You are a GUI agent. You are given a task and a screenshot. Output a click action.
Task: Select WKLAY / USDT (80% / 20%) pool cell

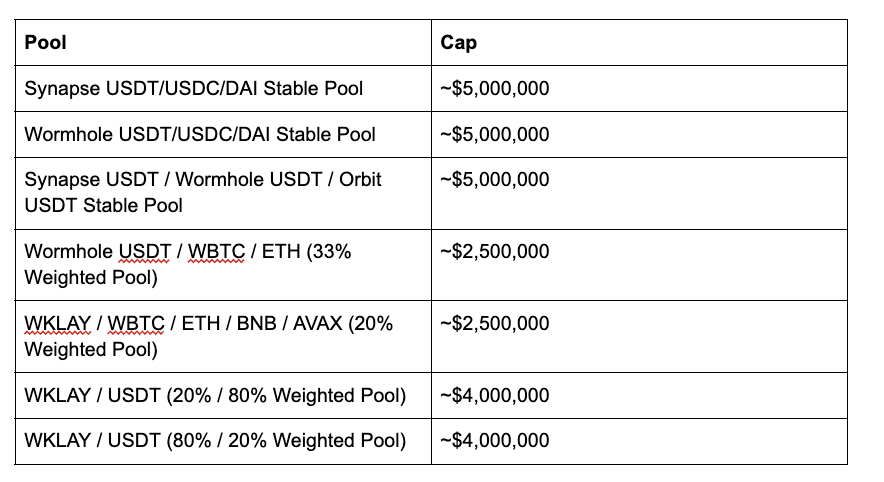point(223,441)
